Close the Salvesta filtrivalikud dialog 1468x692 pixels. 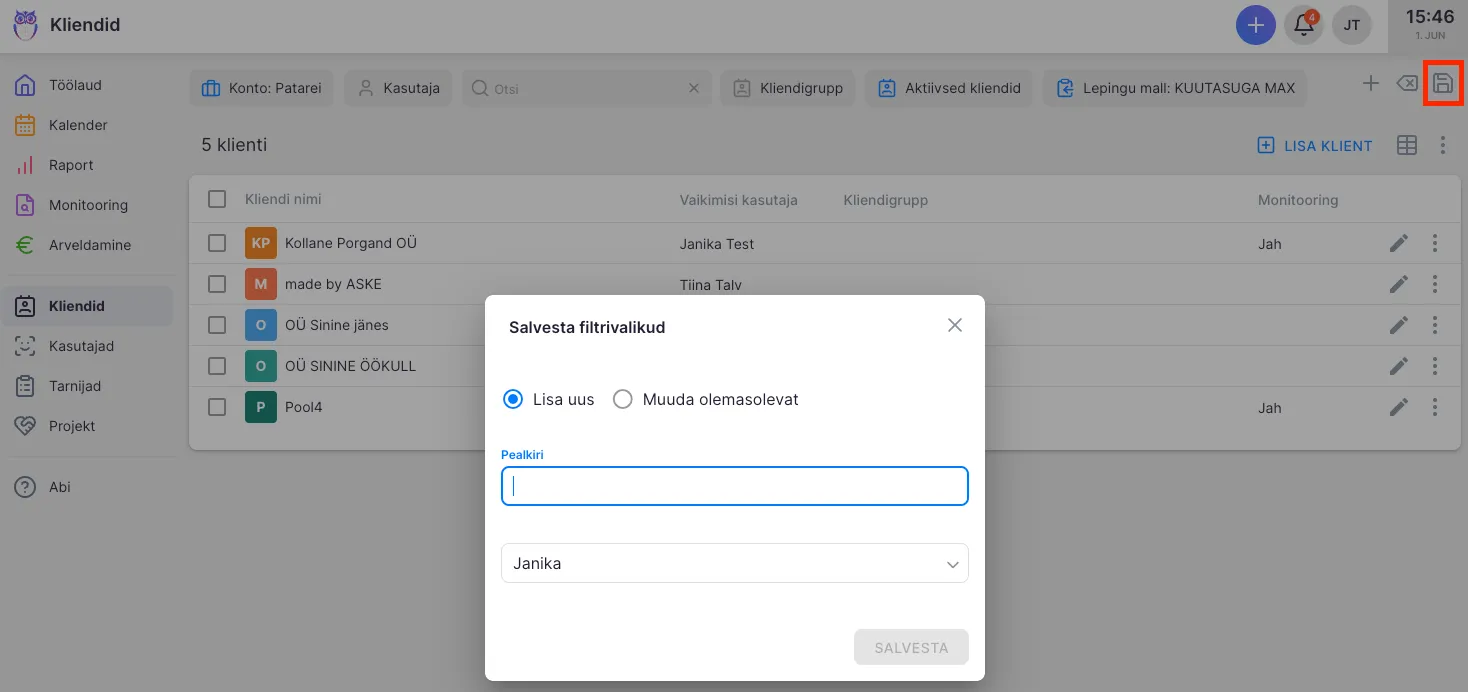tap(954, 325)
